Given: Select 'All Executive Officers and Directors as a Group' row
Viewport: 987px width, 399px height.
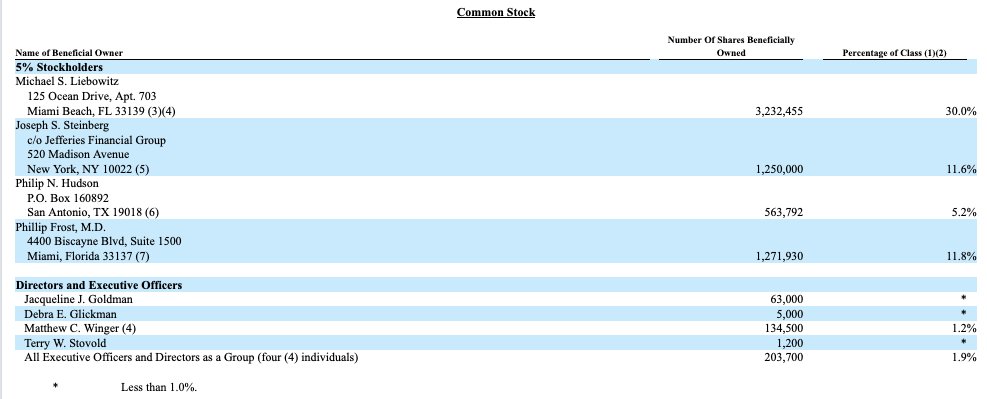Looking at the screenshot, I should (x=191, y=357).
